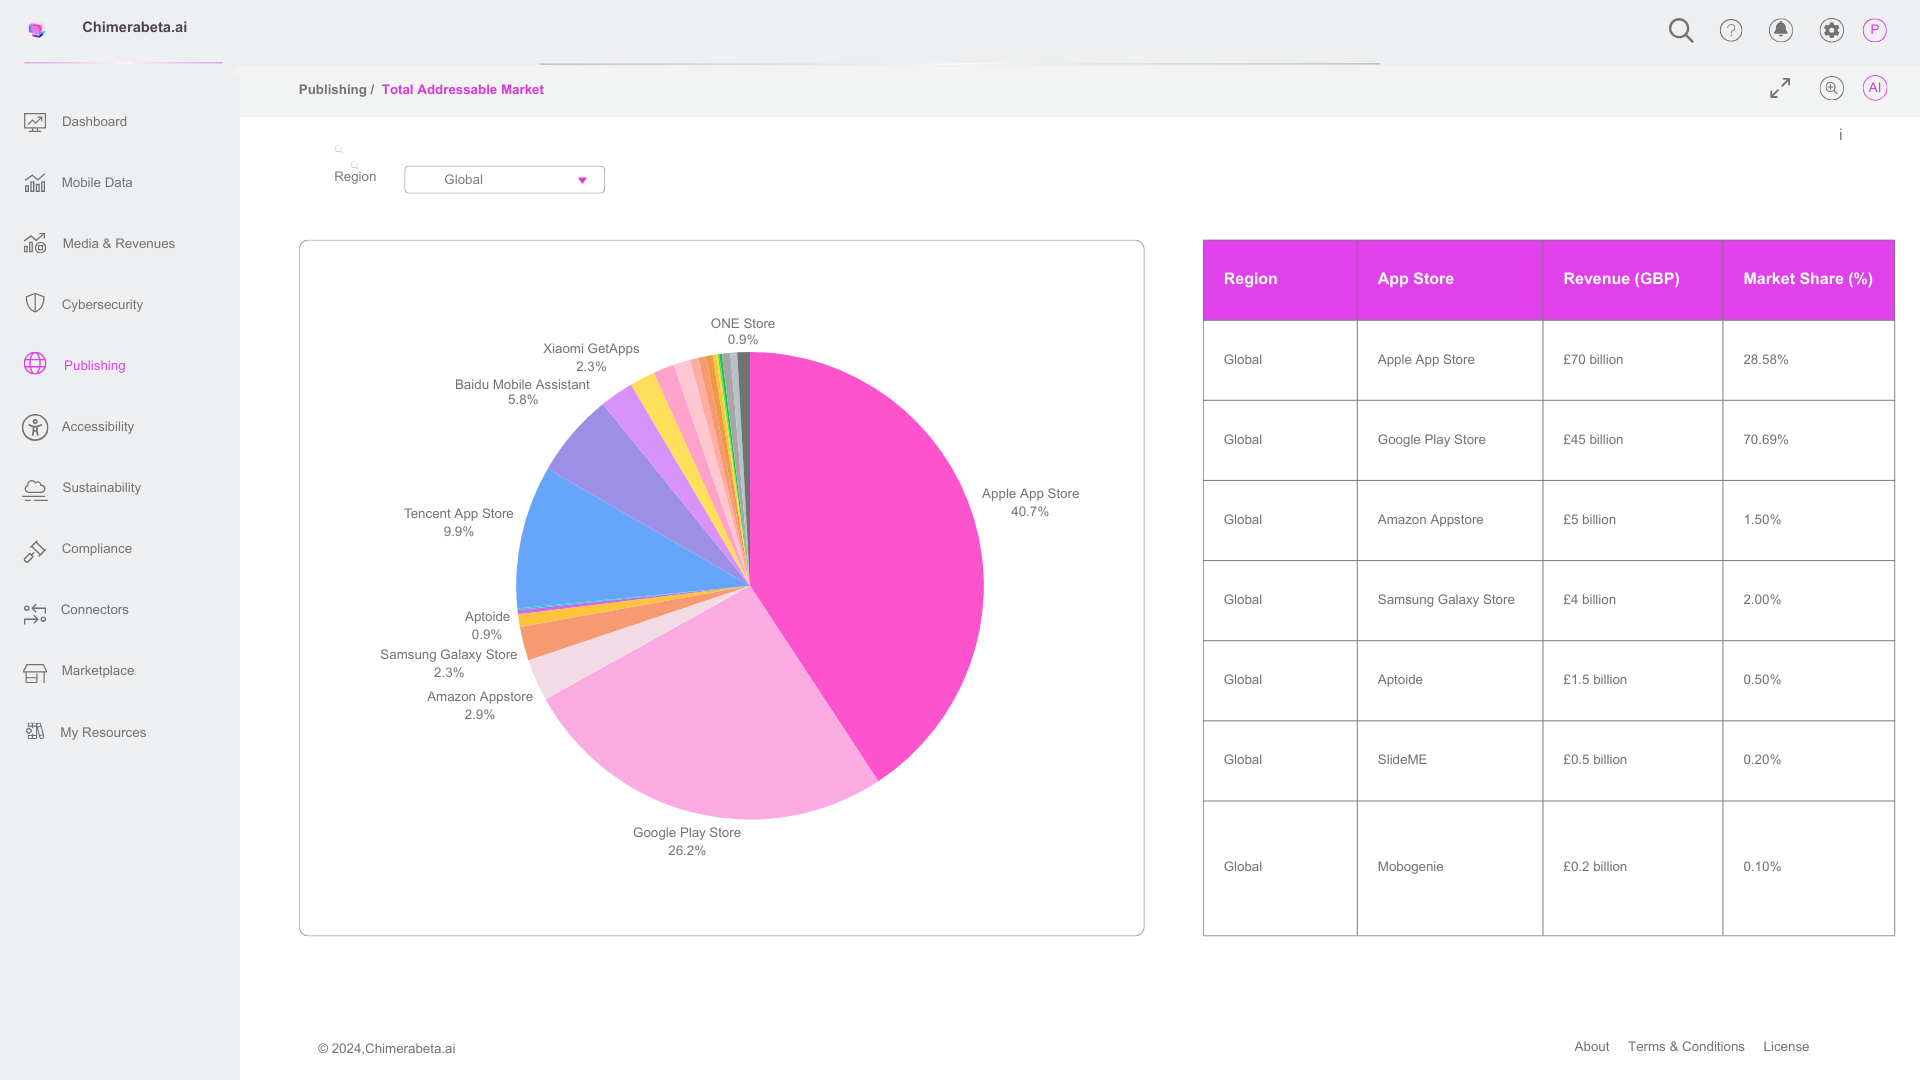
Task: Sort by App Store column header
Action: point(1449,280)
